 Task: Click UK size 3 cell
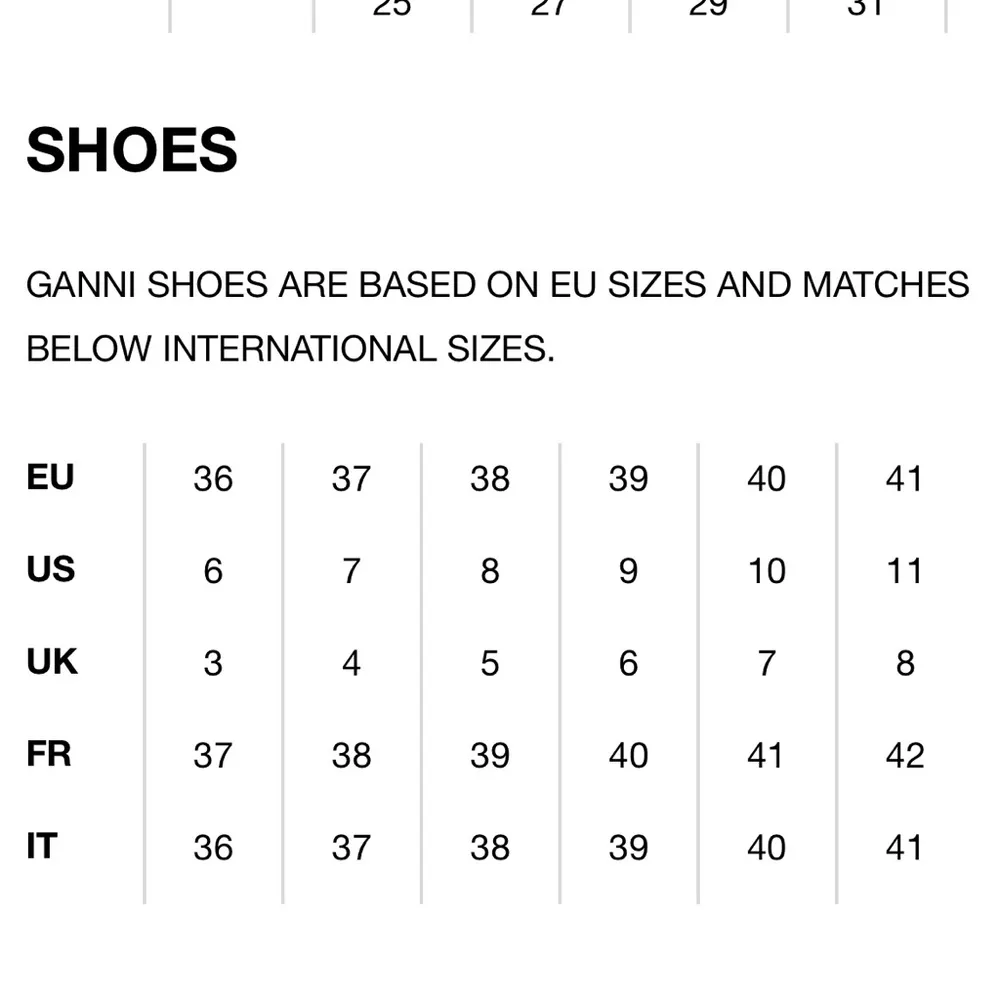pyautogui.click(x=213, y=663)
